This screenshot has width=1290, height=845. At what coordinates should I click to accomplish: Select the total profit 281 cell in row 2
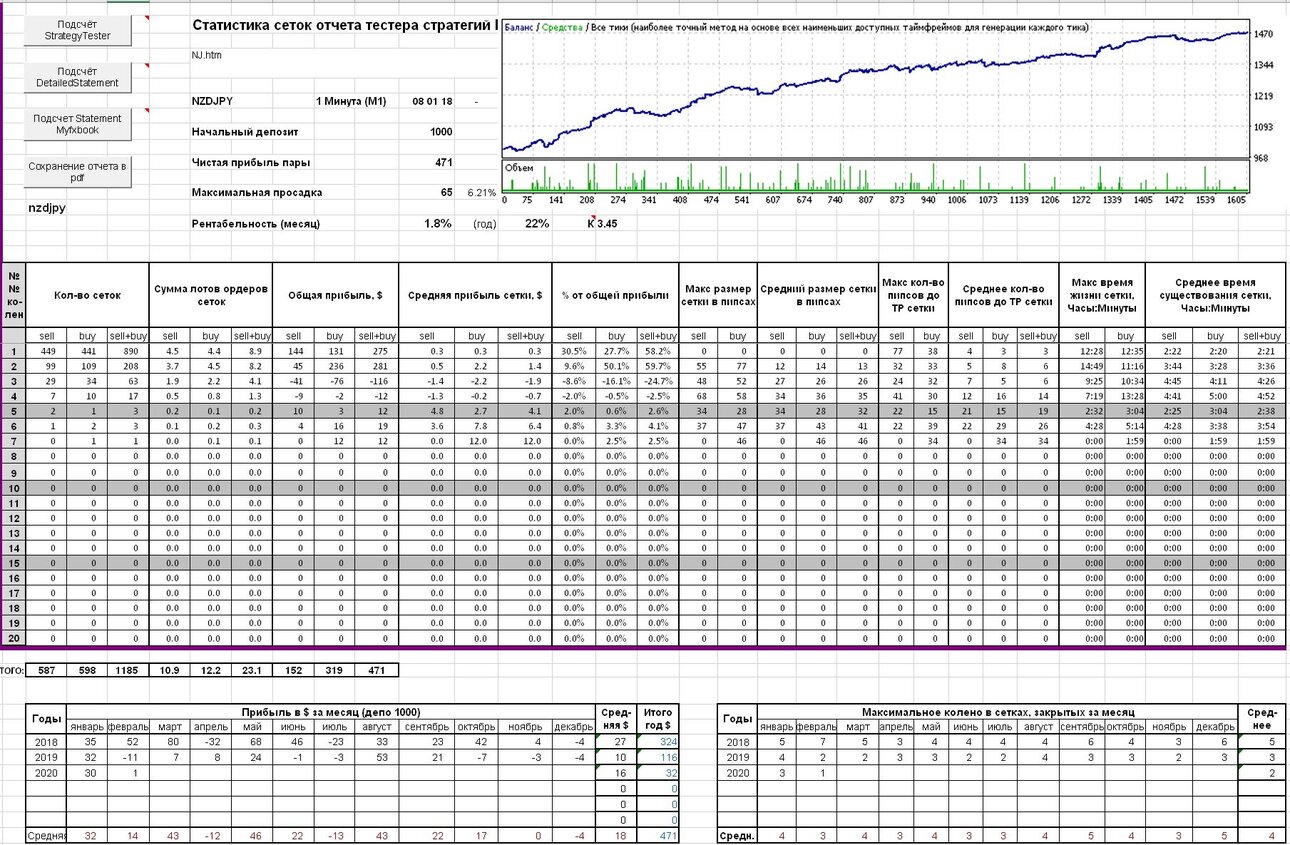click(377, 367)
